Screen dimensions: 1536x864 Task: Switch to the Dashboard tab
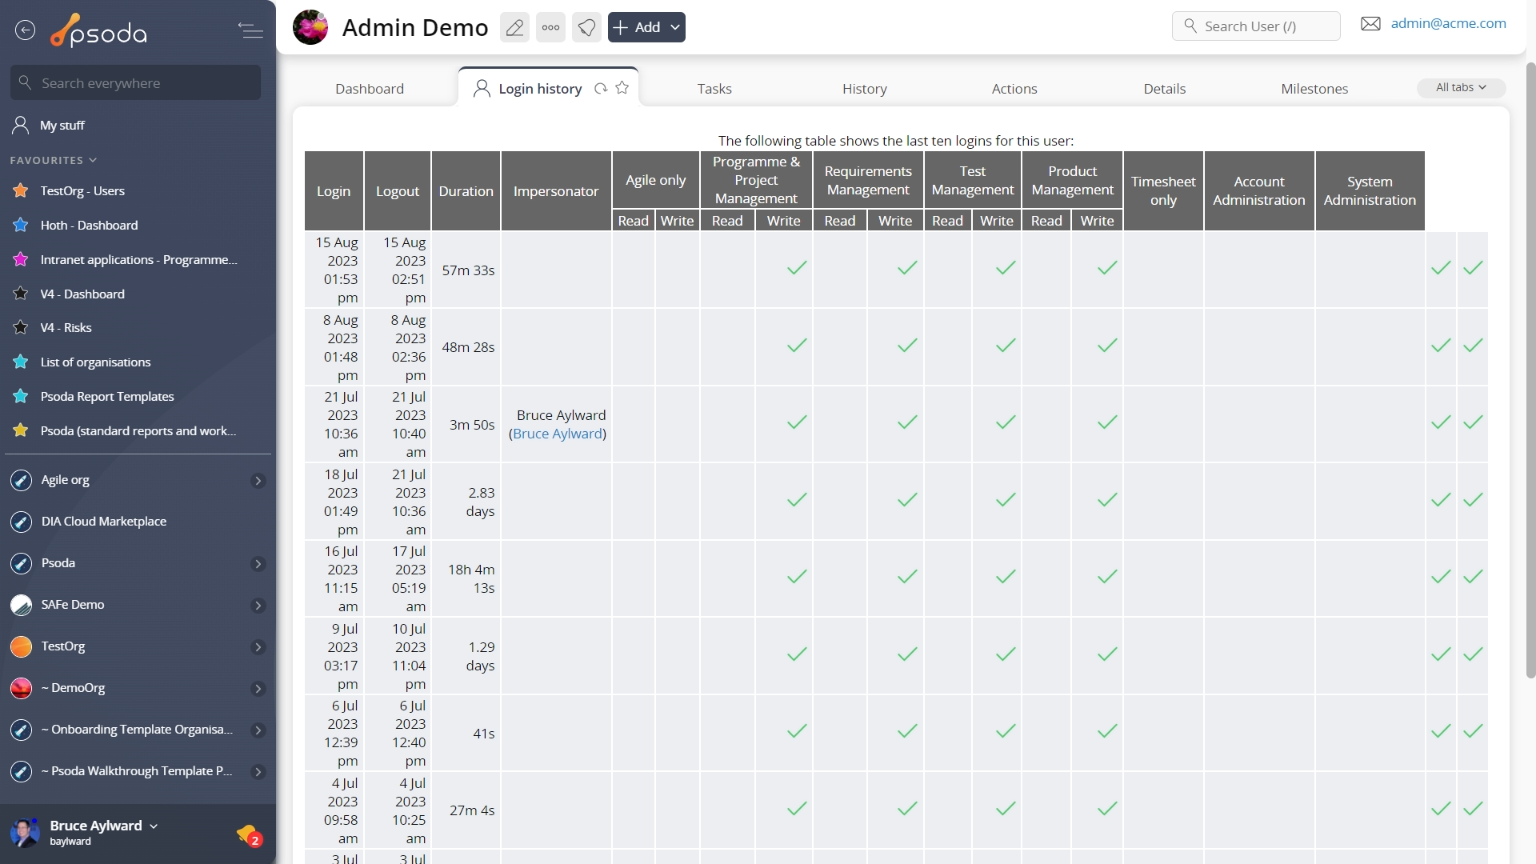tap(370, 89)
